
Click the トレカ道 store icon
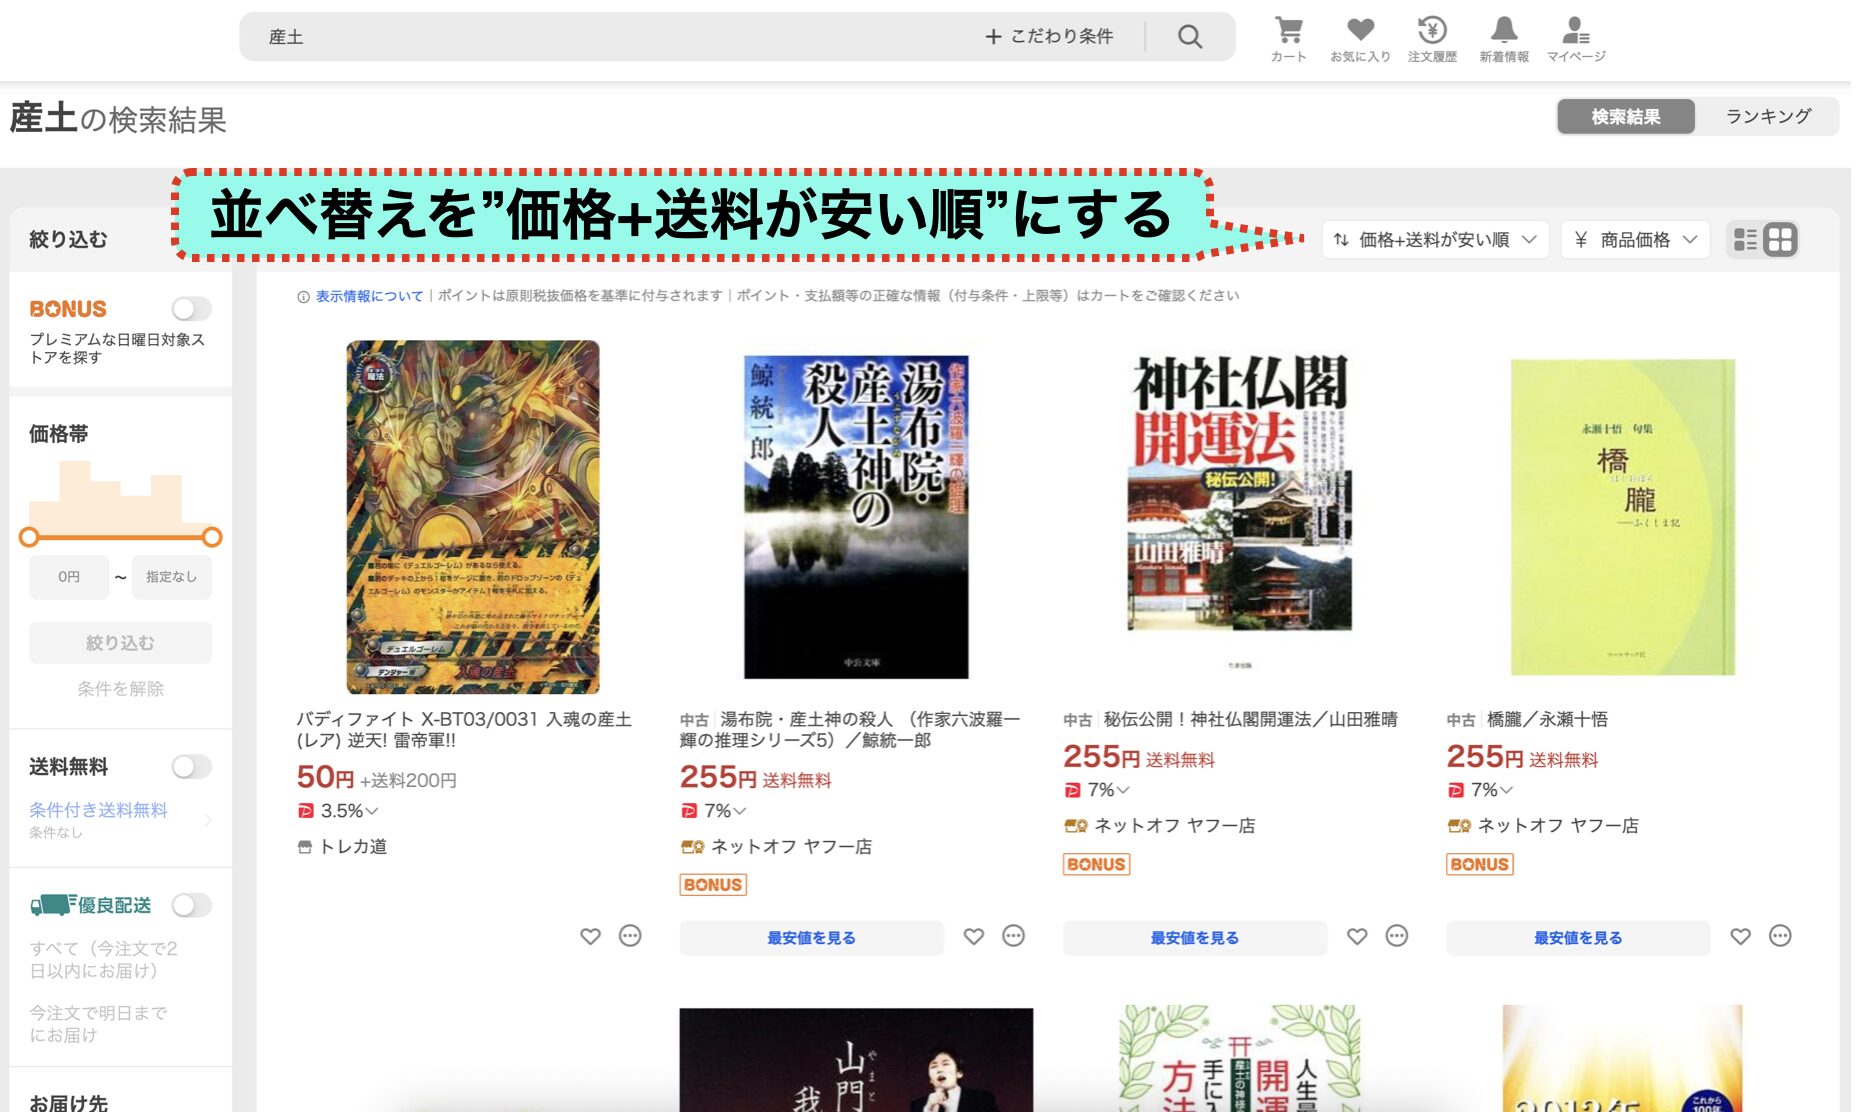coord(305,847)
